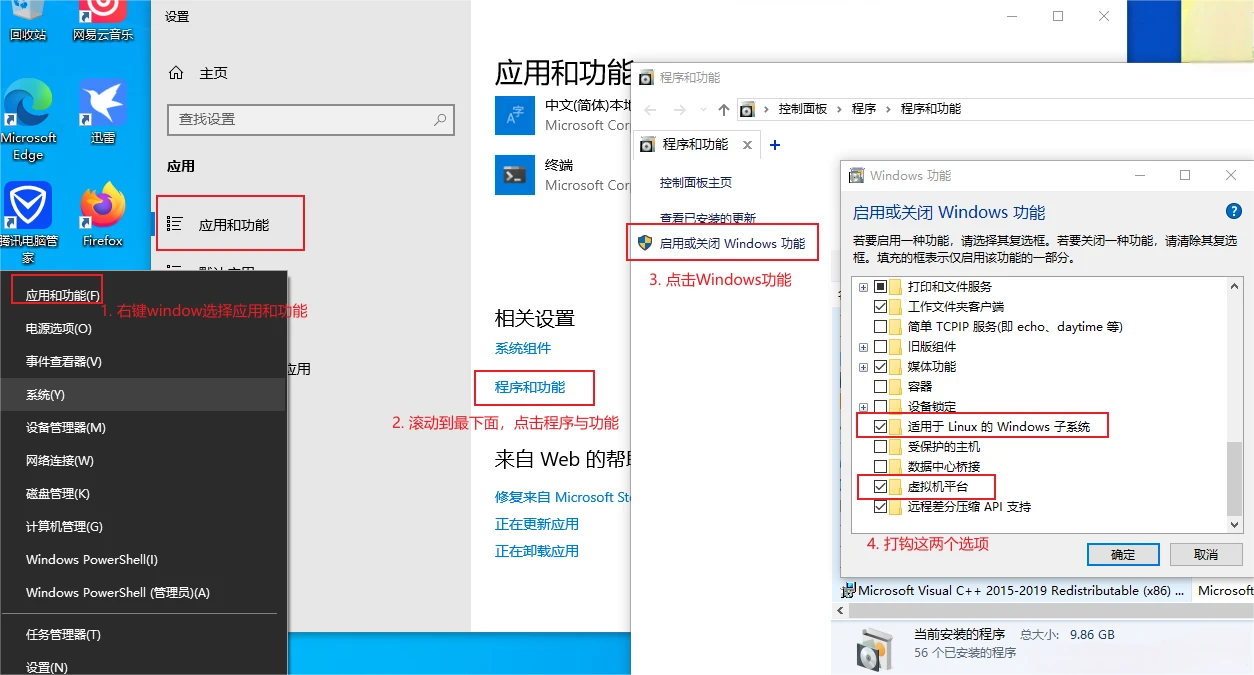
Task: Expand the 媒体功能 tree node
Action: (x=864, y=367)
